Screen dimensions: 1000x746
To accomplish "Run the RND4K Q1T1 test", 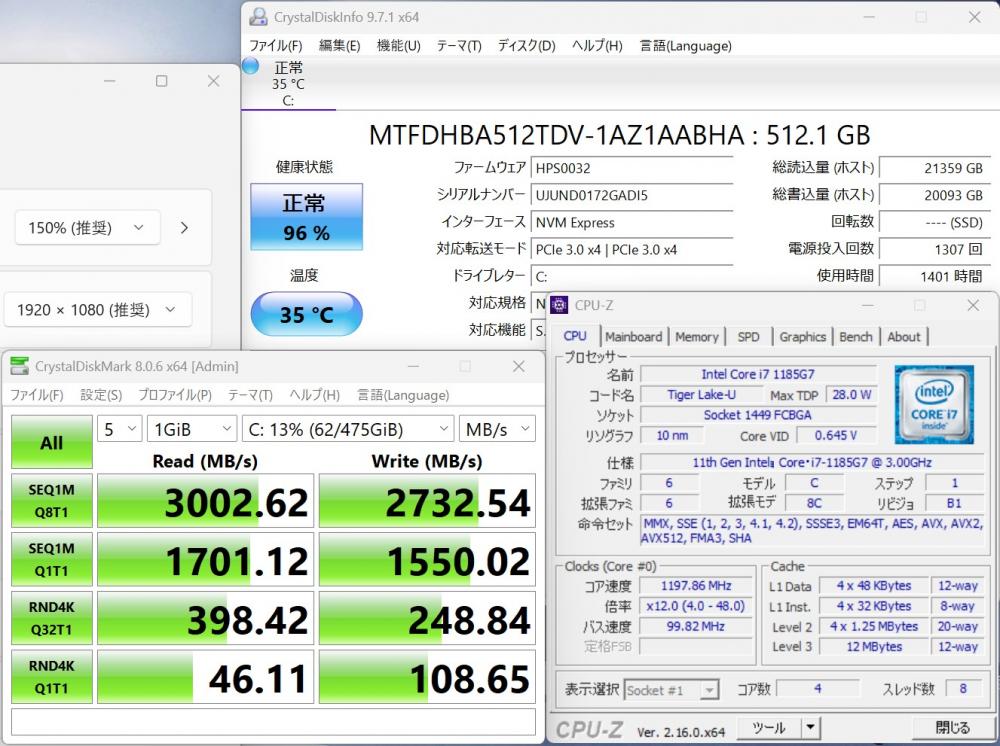I will 51,678.
